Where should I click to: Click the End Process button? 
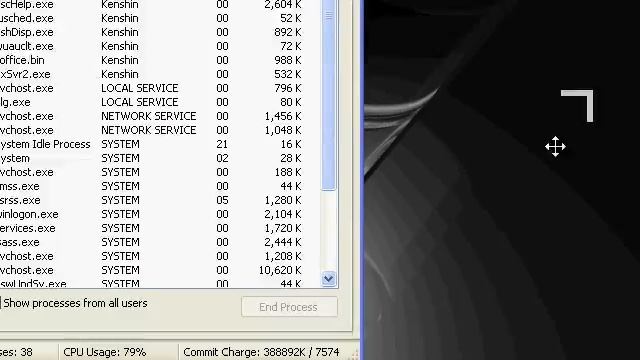[289, 307]
